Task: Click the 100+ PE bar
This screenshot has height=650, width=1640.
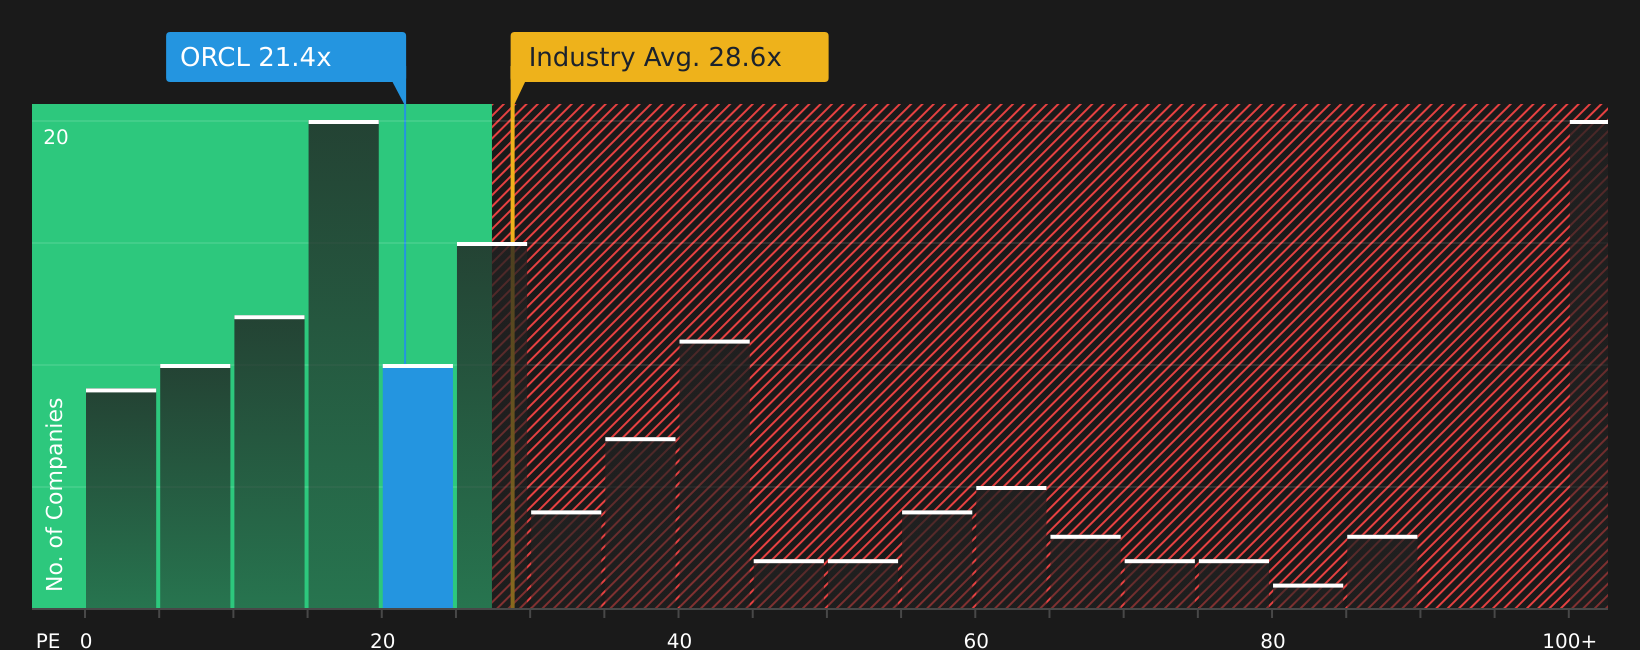Action: [x=1589, y=364]
